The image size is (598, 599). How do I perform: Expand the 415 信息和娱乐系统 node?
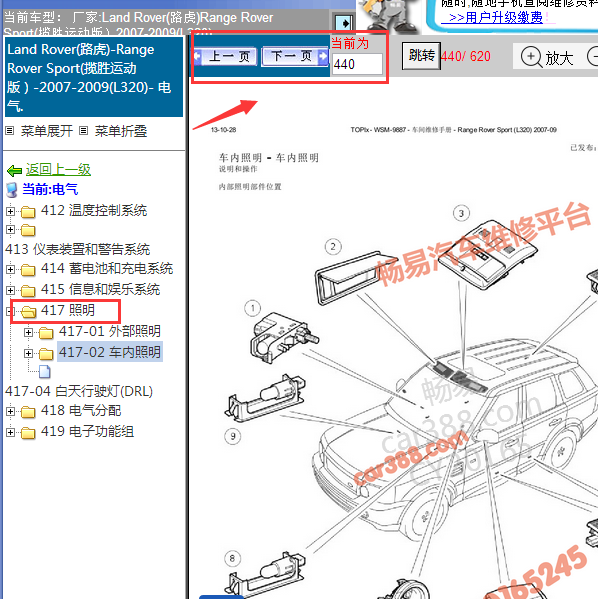coord(10,290)
